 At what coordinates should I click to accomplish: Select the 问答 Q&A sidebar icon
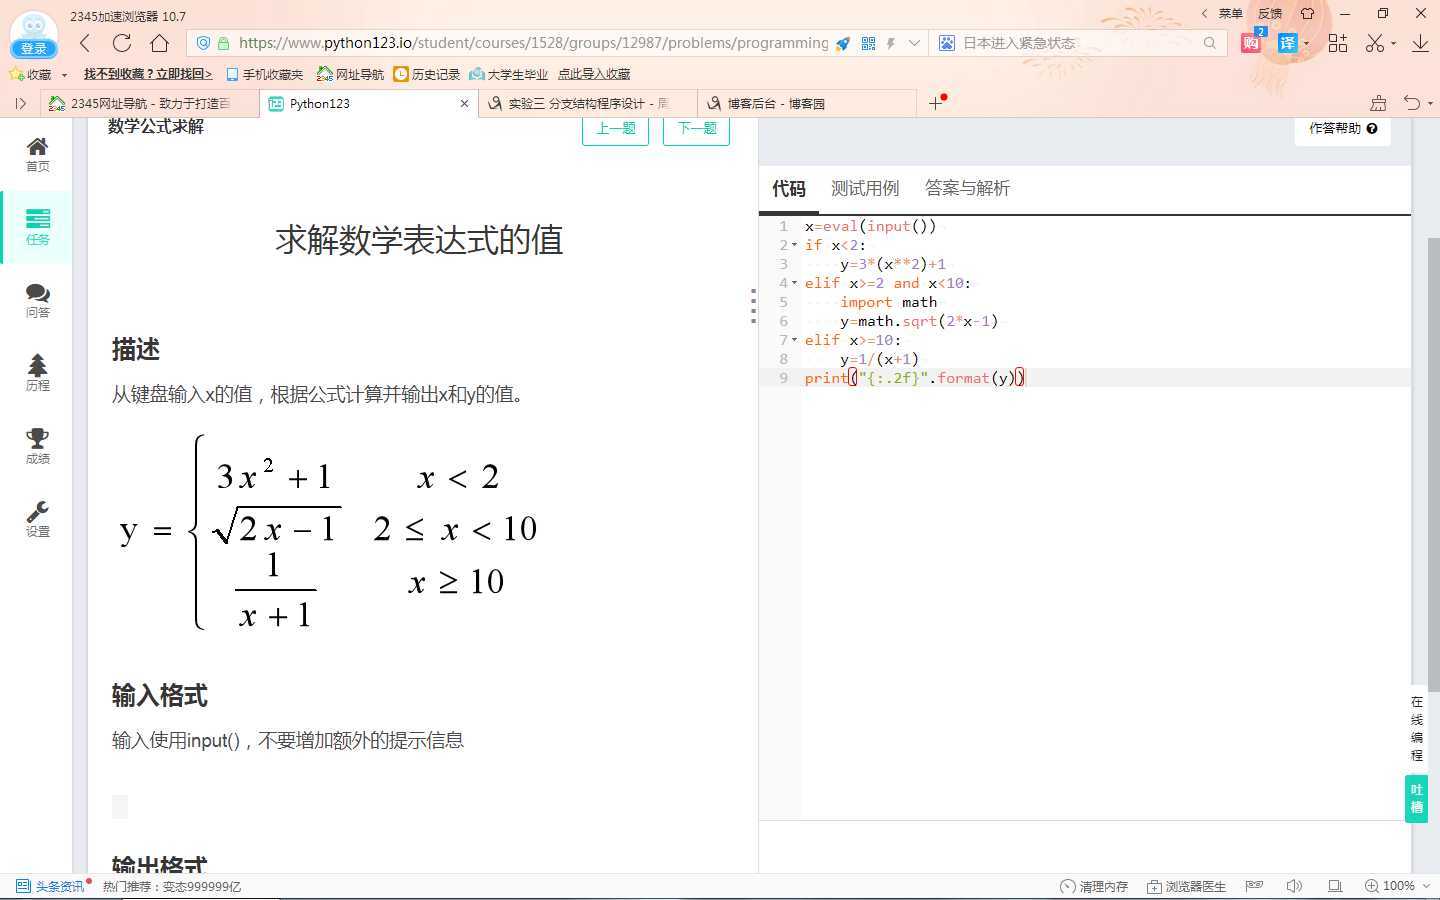[37, 299]
